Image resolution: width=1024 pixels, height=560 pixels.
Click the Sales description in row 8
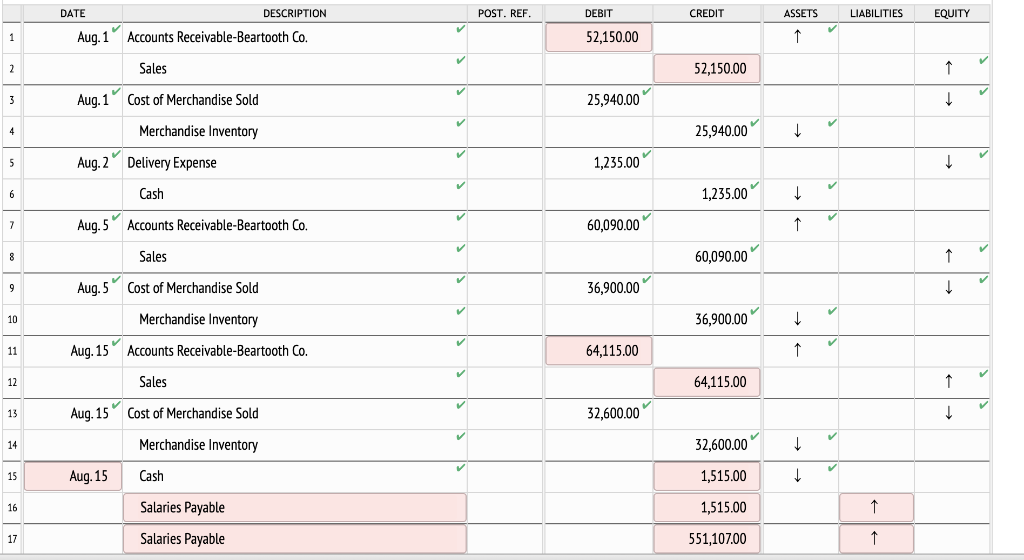click(153, 257)
